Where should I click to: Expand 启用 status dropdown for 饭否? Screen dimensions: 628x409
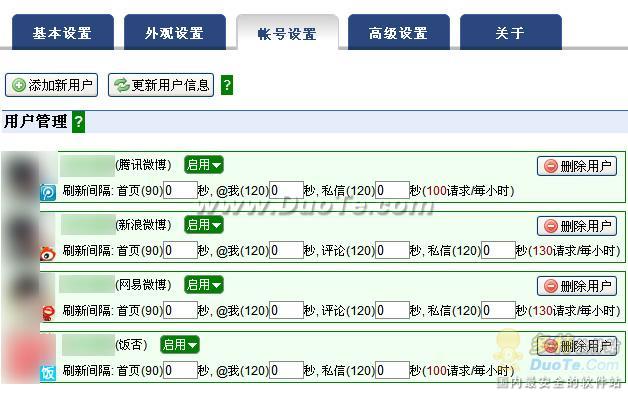180,345
